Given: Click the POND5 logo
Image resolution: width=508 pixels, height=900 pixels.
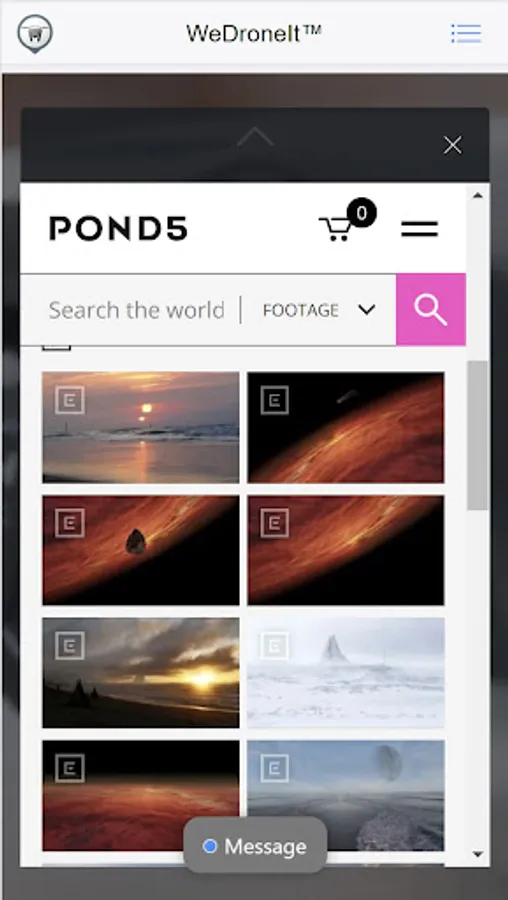Looking at the screenshot, I should click(x=119, y=228).
